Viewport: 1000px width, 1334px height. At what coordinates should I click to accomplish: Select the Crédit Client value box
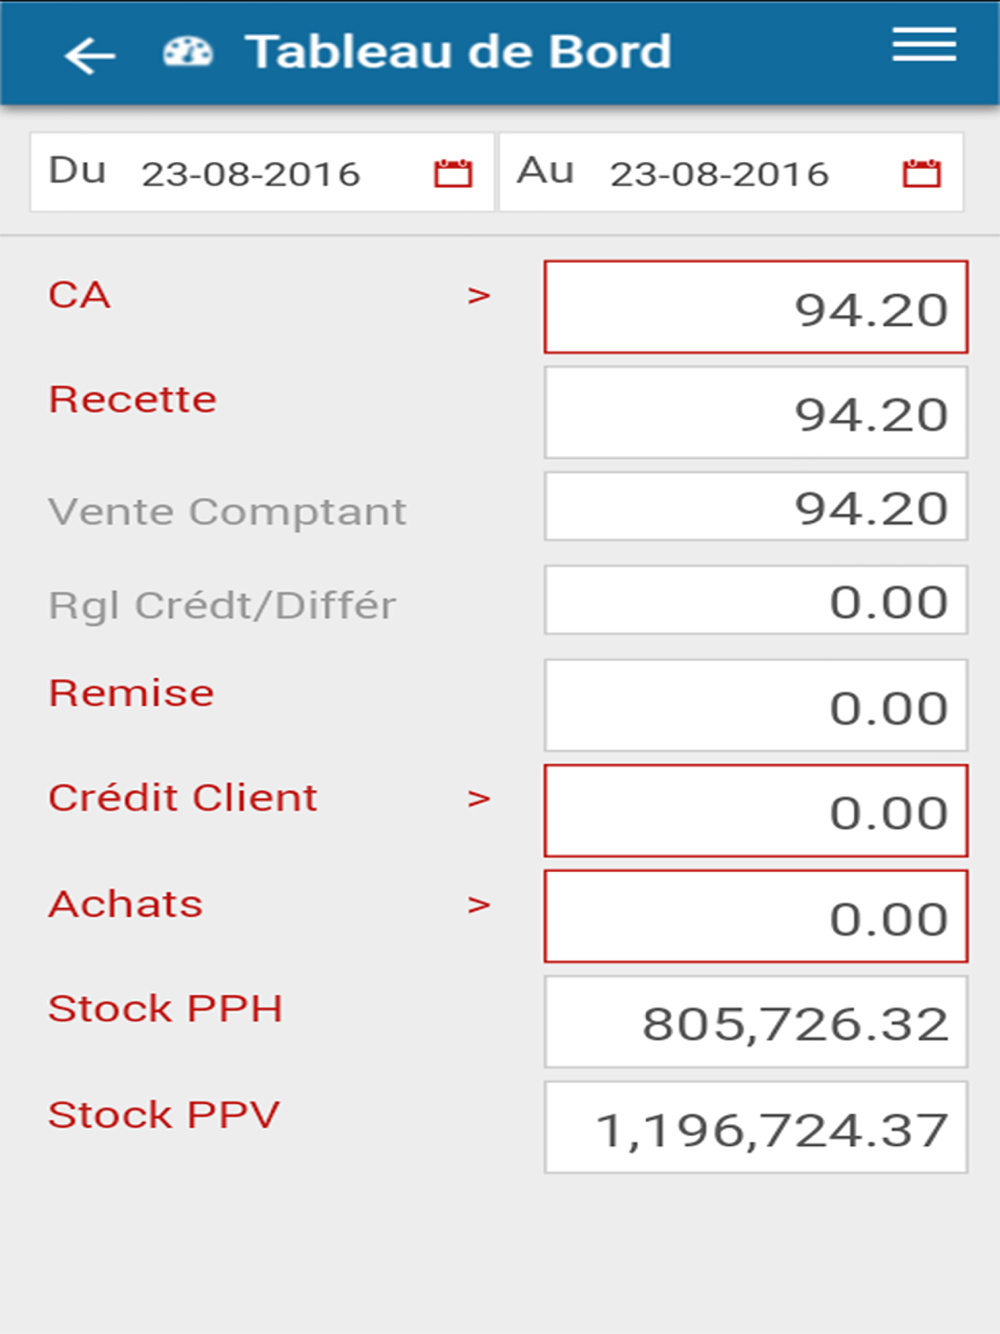(x=756, y=811)
